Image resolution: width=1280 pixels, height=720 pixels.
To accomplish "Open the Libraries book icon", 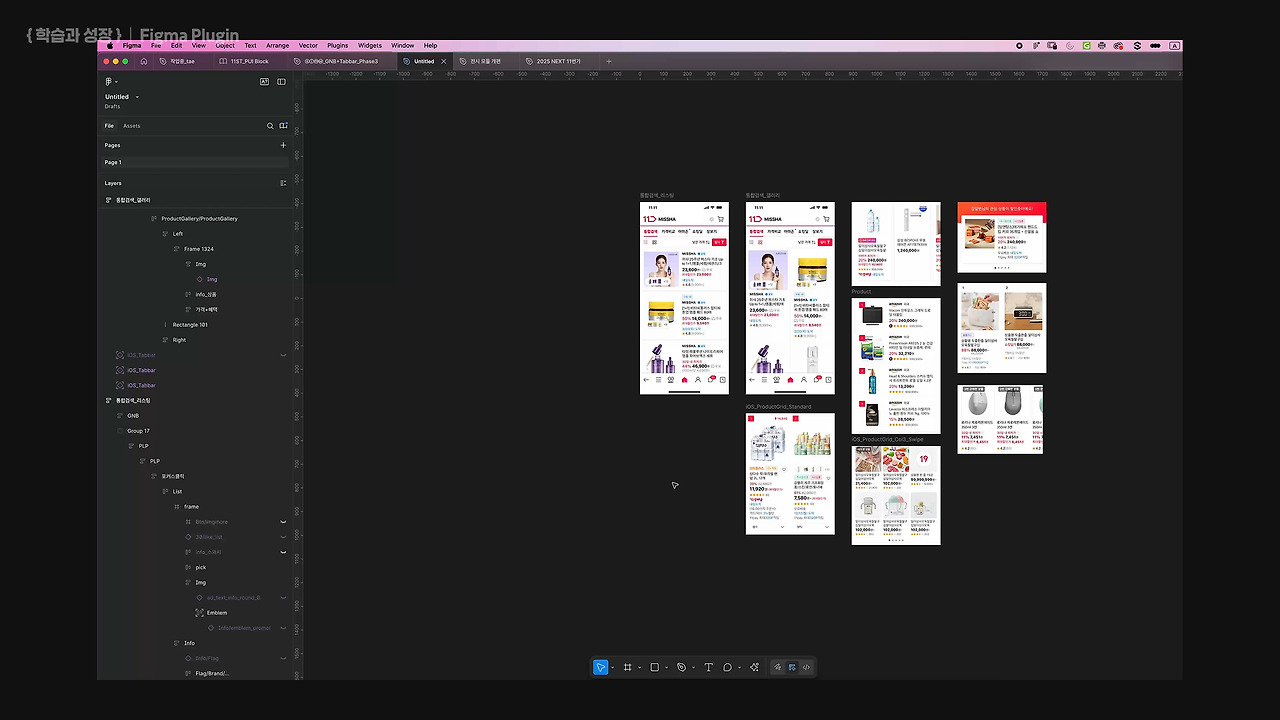I will [x=284, y=126].
